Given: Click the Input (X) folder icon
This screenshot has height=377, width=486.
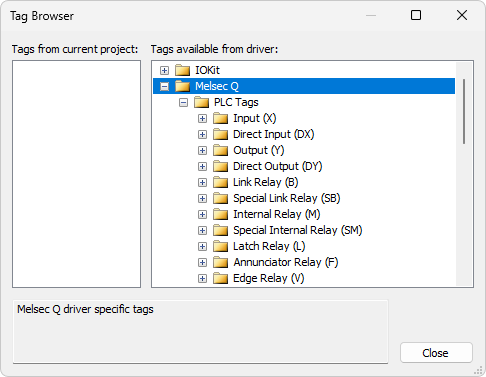Looking at the screenshot, I should click(220, 118).
